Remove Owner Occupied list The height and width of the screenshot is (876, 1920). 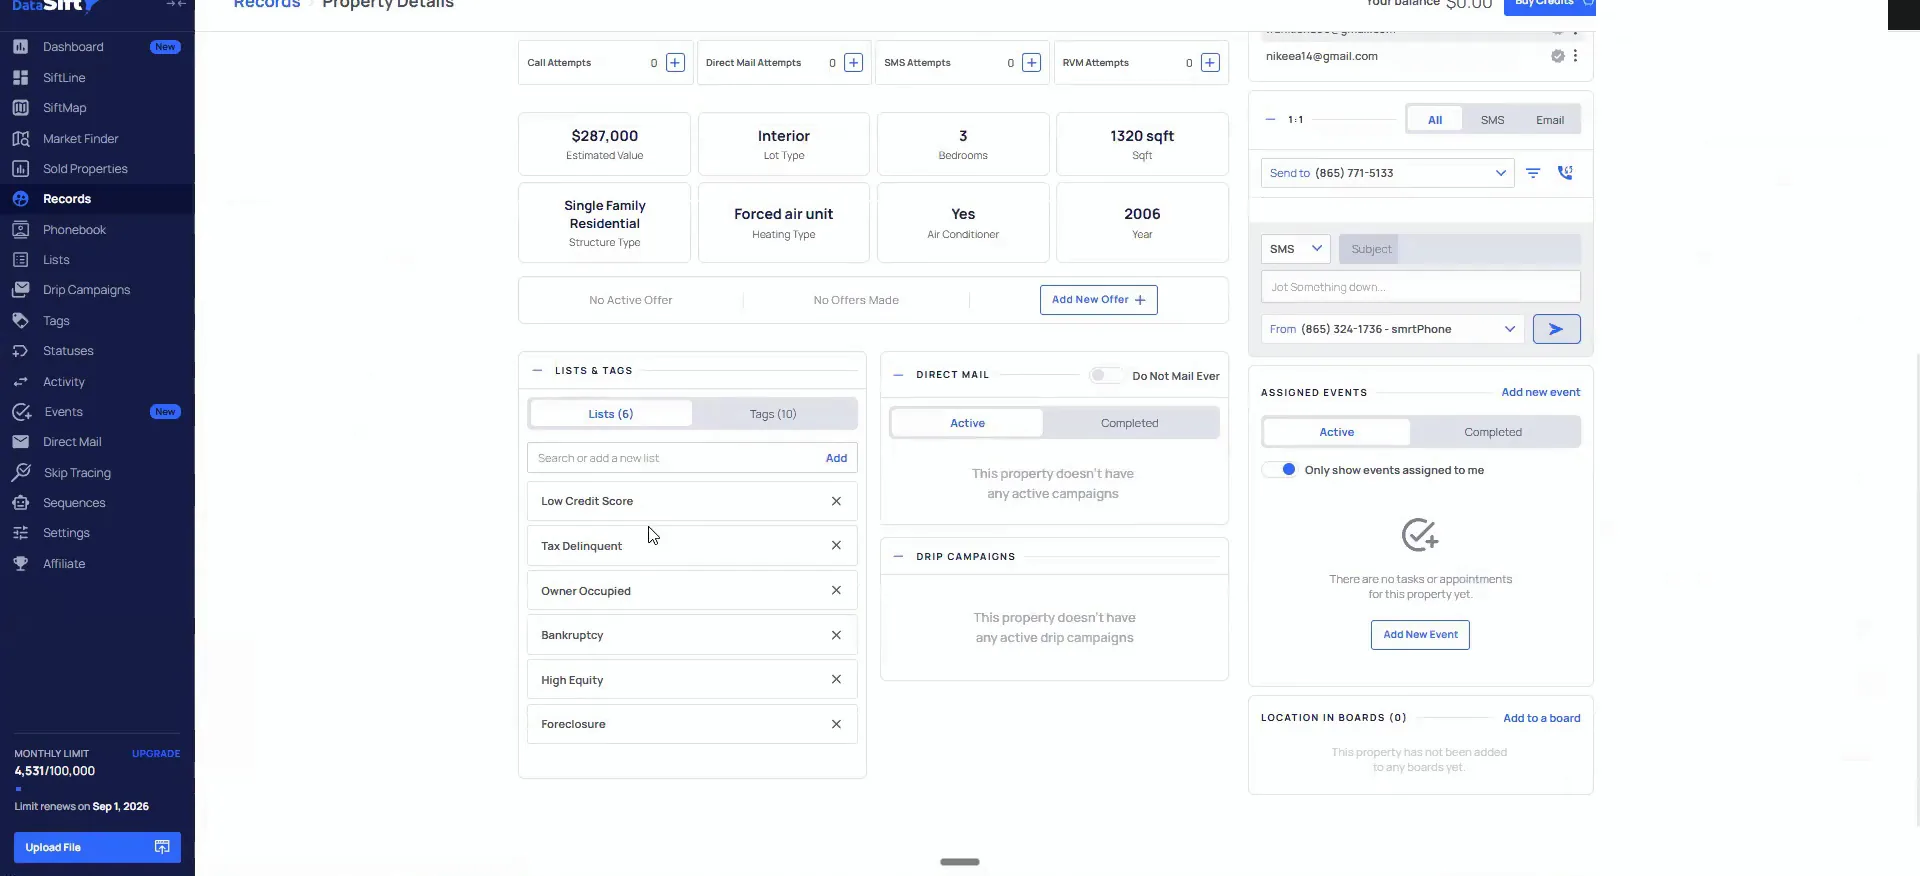point(836,590)
